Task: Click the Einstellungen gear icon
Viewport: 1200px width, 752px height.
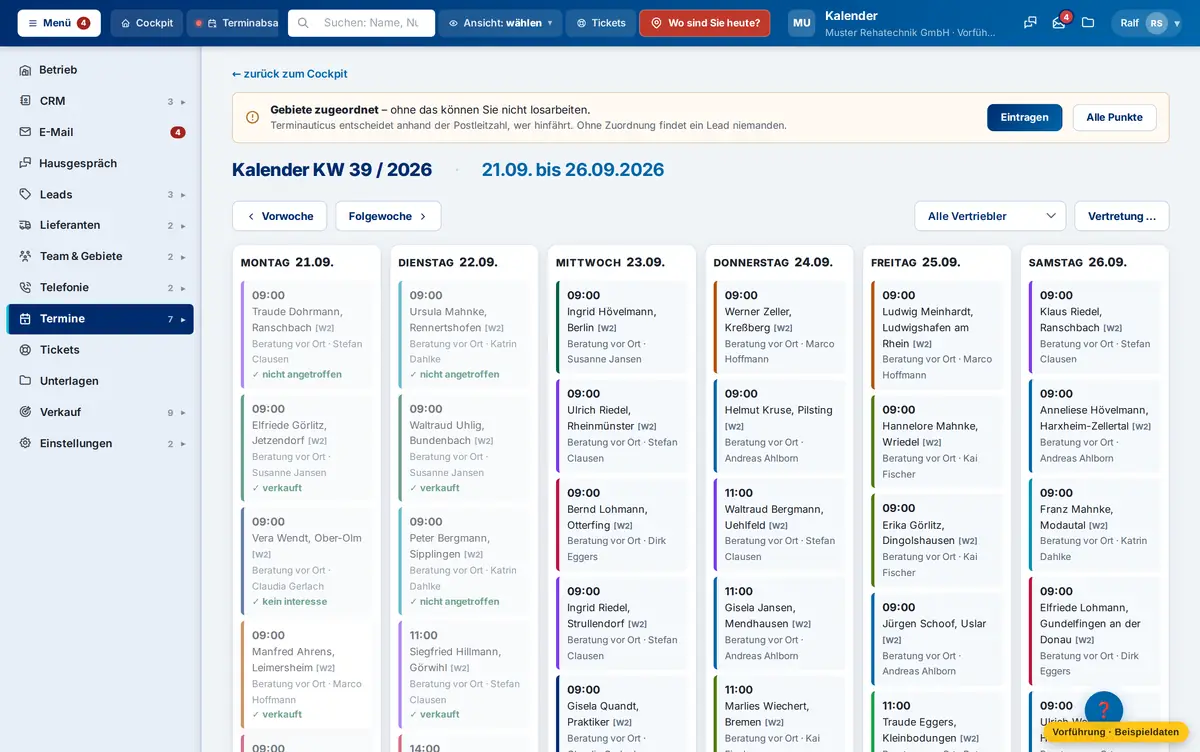Action: tap(25, 443)
